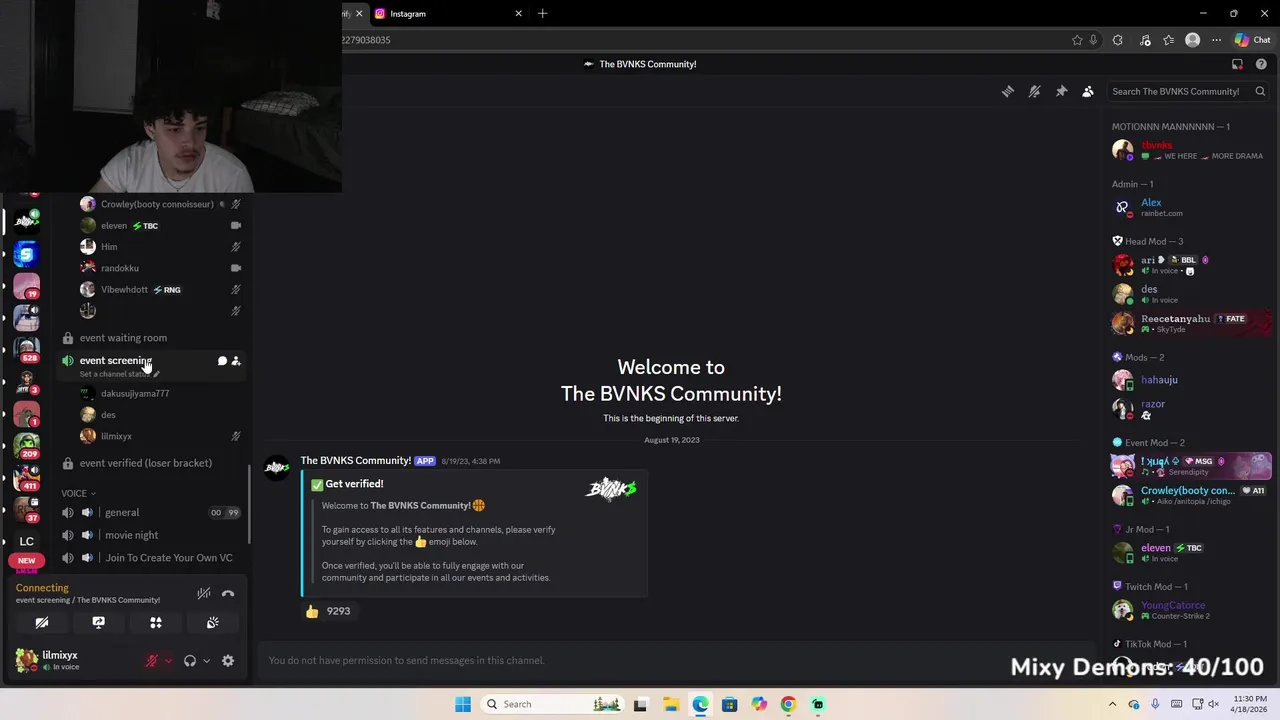
Task: Open hahauju in Mods list
Action: click(1190, 380)
